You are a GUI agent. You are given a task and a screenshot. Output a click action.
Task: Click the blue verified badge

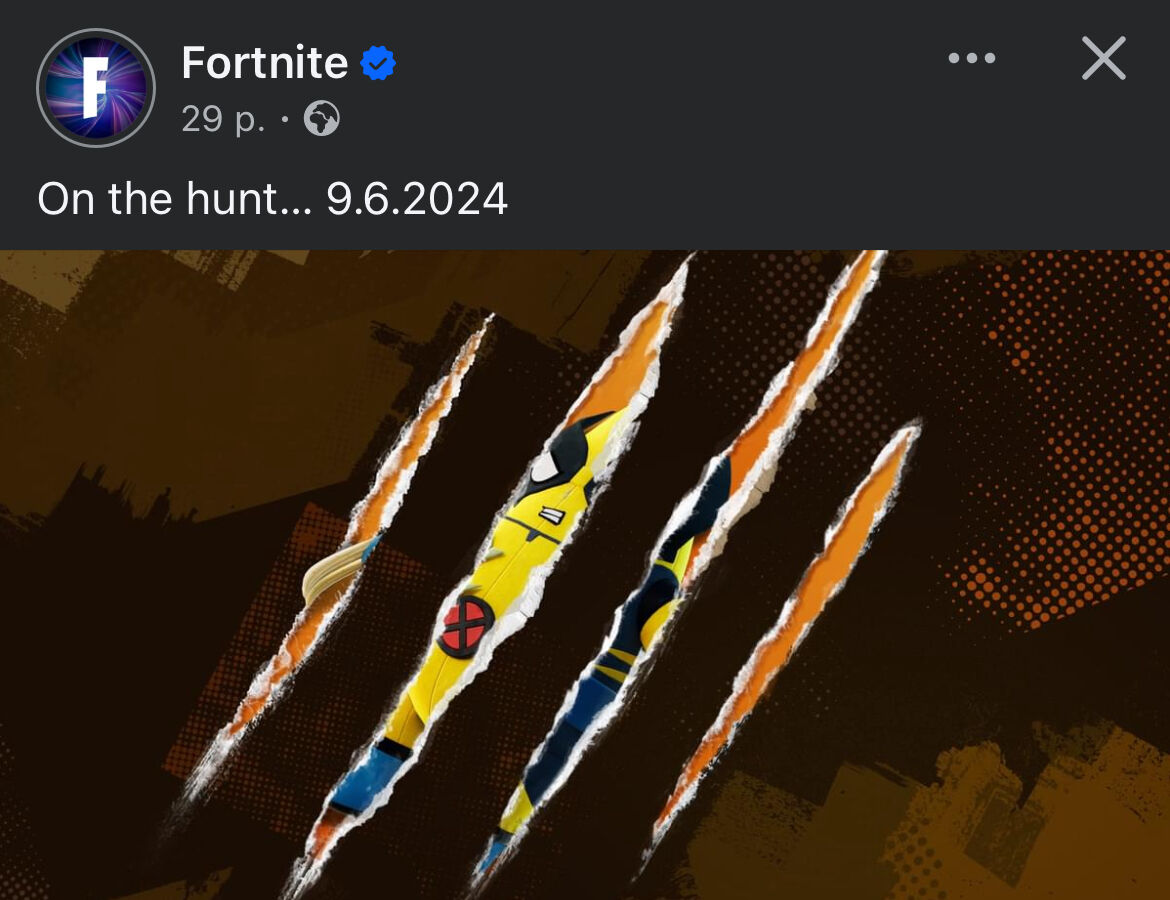(x=378, y=63)
